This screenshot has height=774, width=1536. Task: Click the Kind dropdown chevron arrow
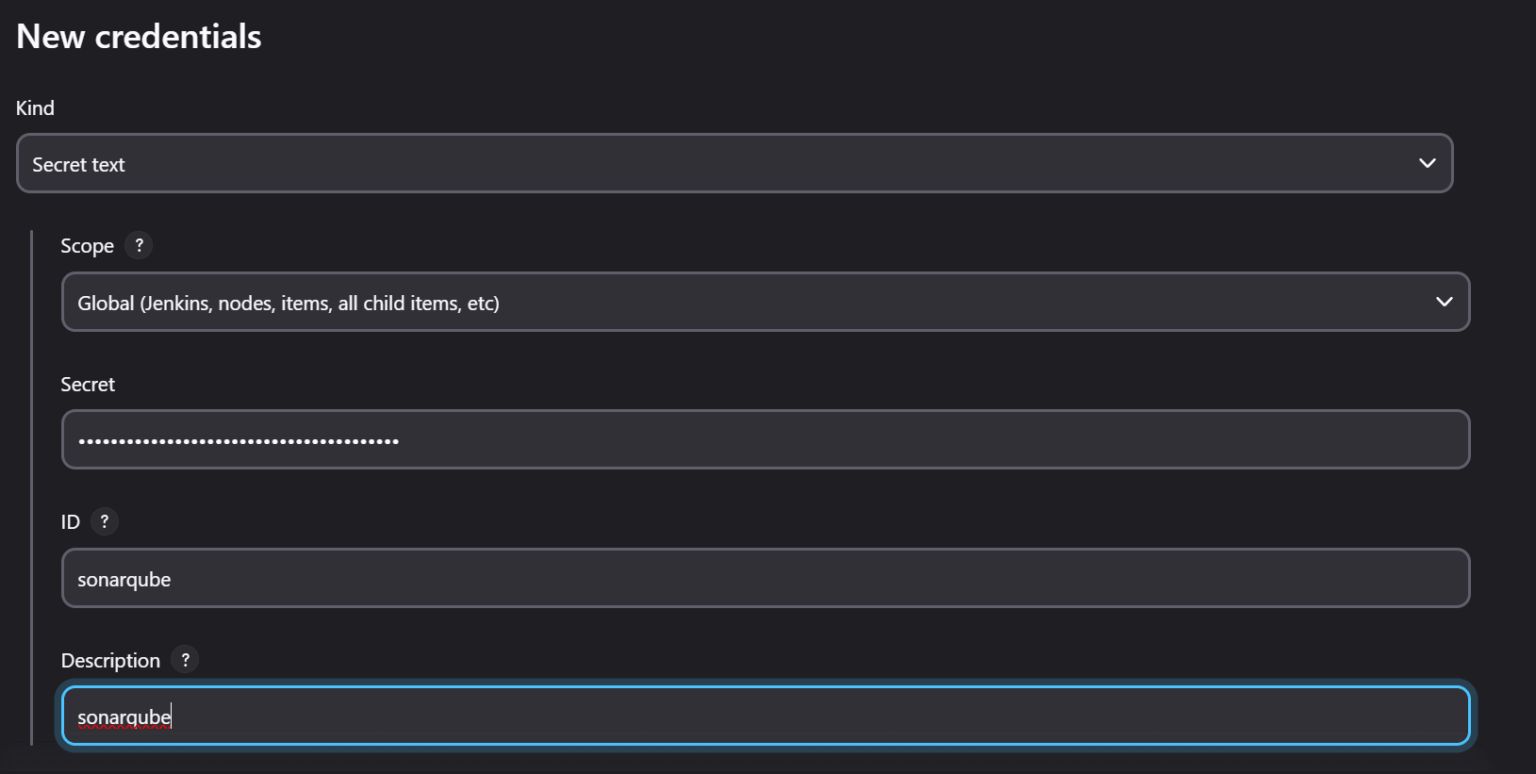1428,163
